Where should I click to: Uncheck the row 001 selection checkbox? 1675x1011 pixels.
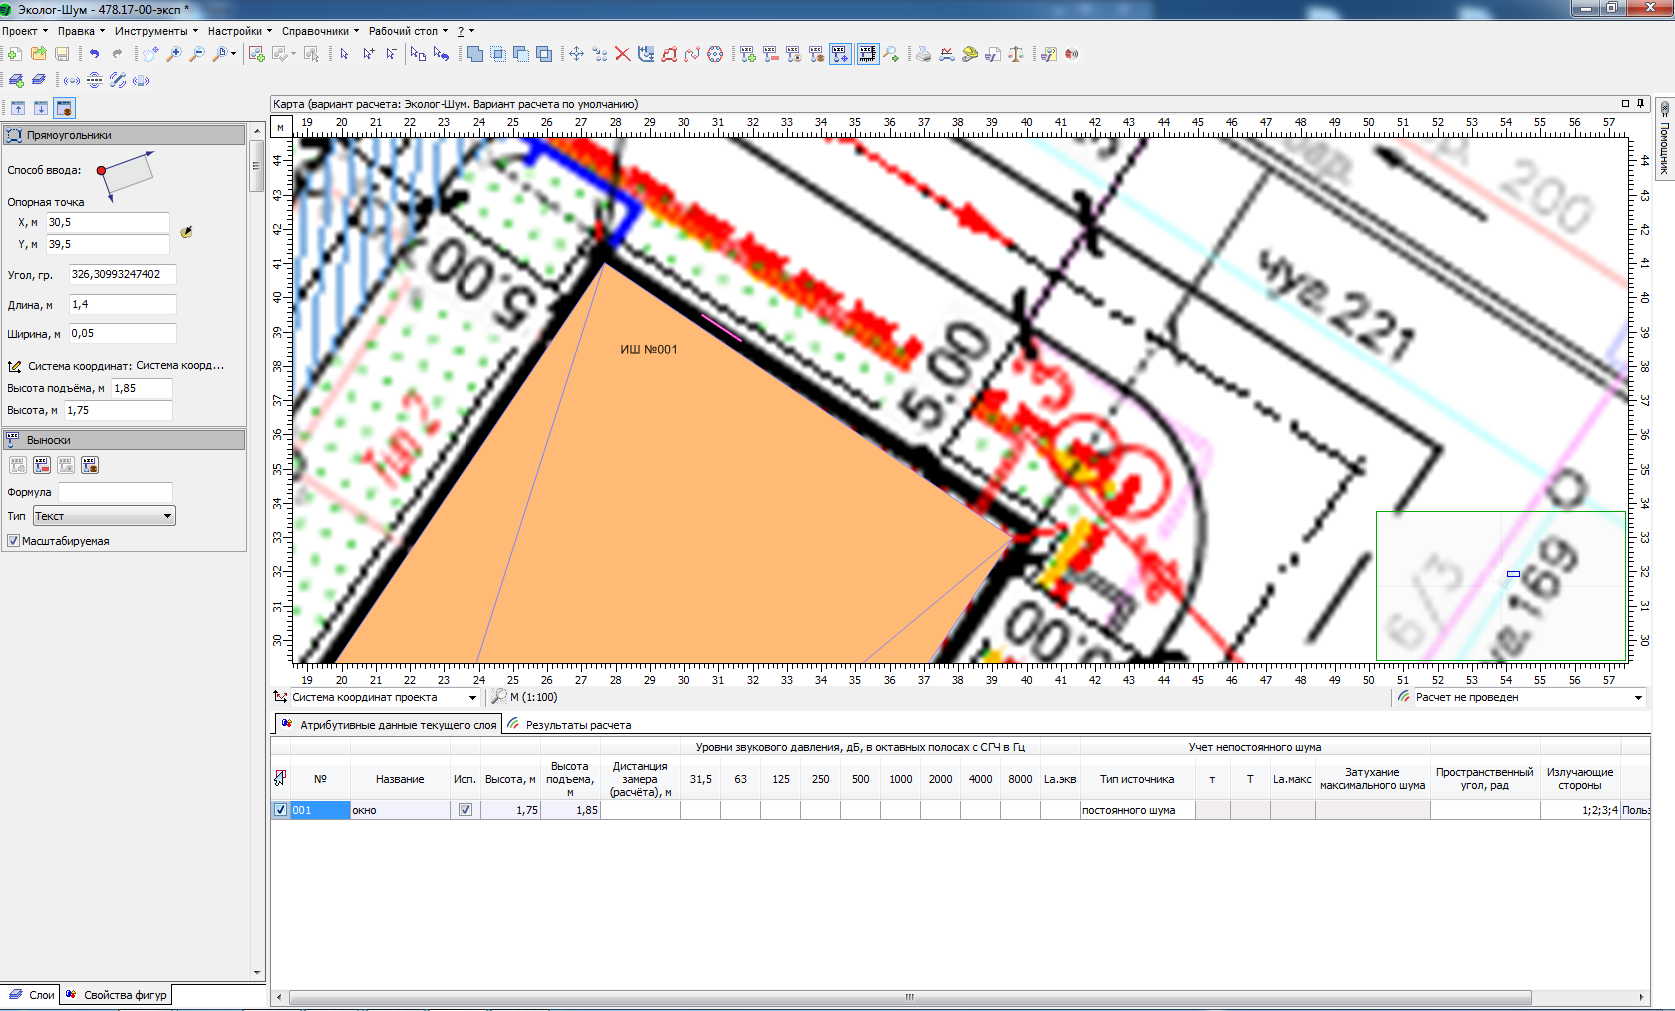(280, 810)
